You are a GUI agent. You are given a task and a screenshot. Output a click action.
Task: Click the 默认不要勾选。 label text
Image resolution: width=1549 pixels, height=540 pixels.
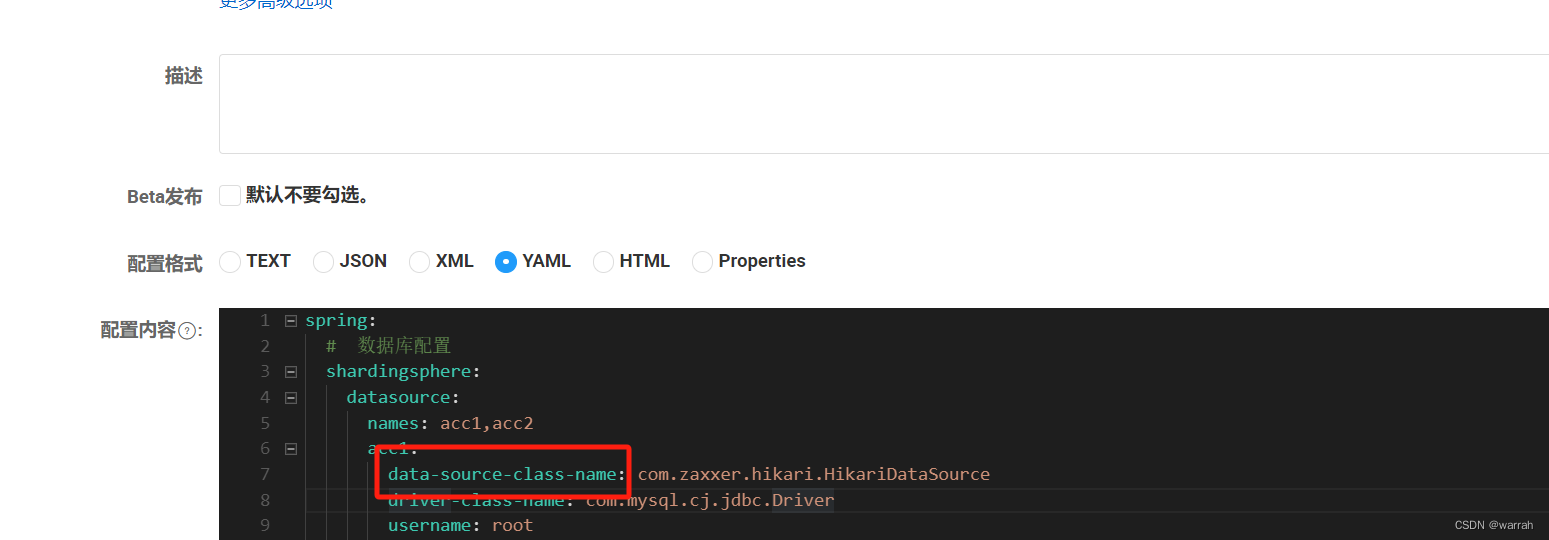point(308,195)
